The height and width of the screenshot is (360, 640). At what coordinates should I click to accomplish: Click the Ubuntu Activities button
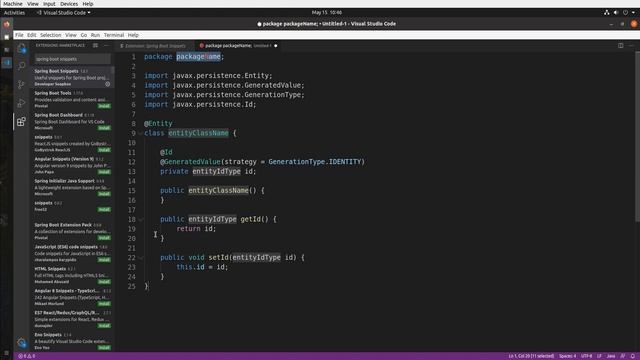click(14, 13)
